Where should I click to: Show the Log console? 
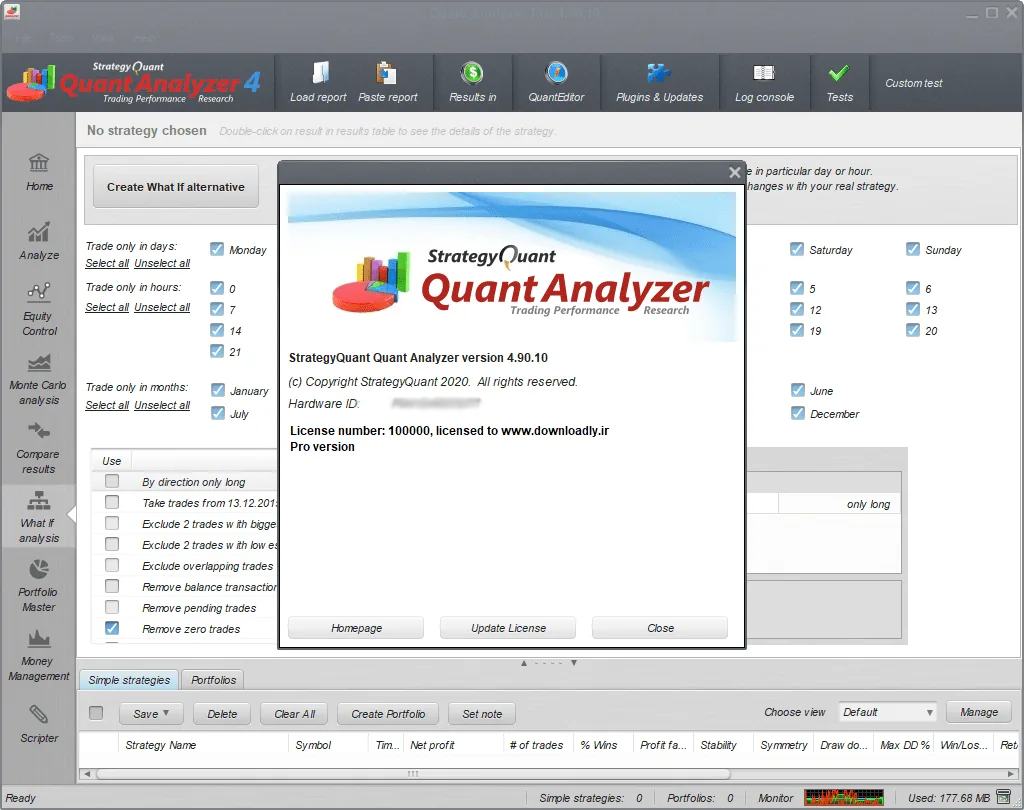[x=764, y=82]
